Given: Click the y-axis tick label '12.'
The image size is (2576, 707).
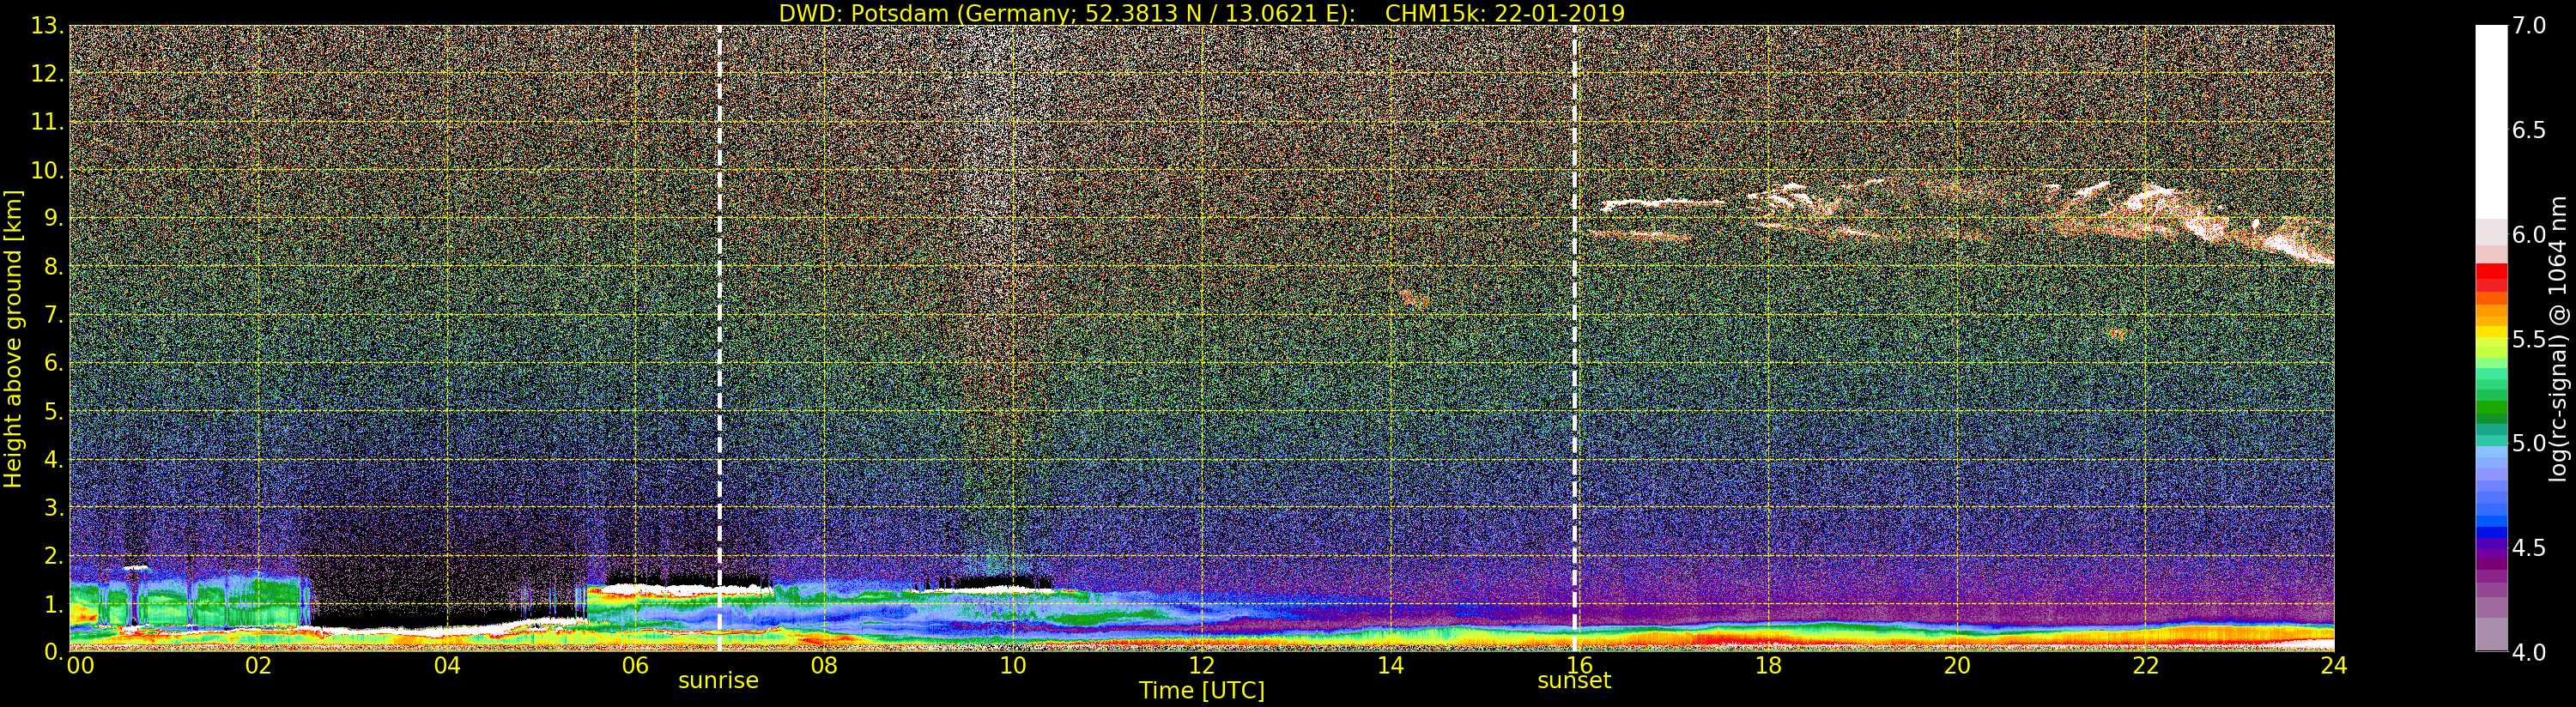Looking at the screenshot, I should [x=47, y=74].
